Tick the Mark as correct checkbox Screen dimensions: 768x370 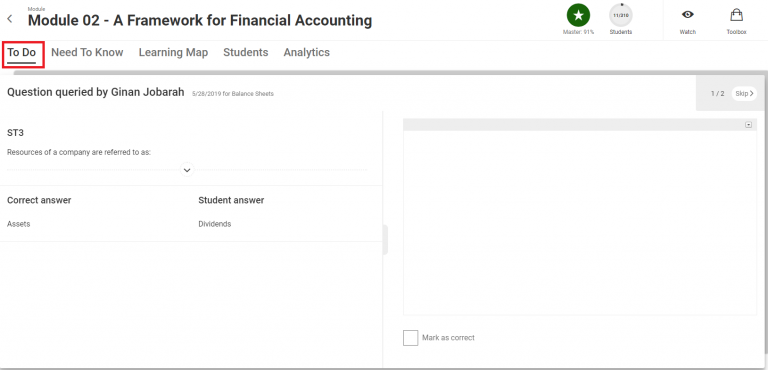(x=410, y=338)
